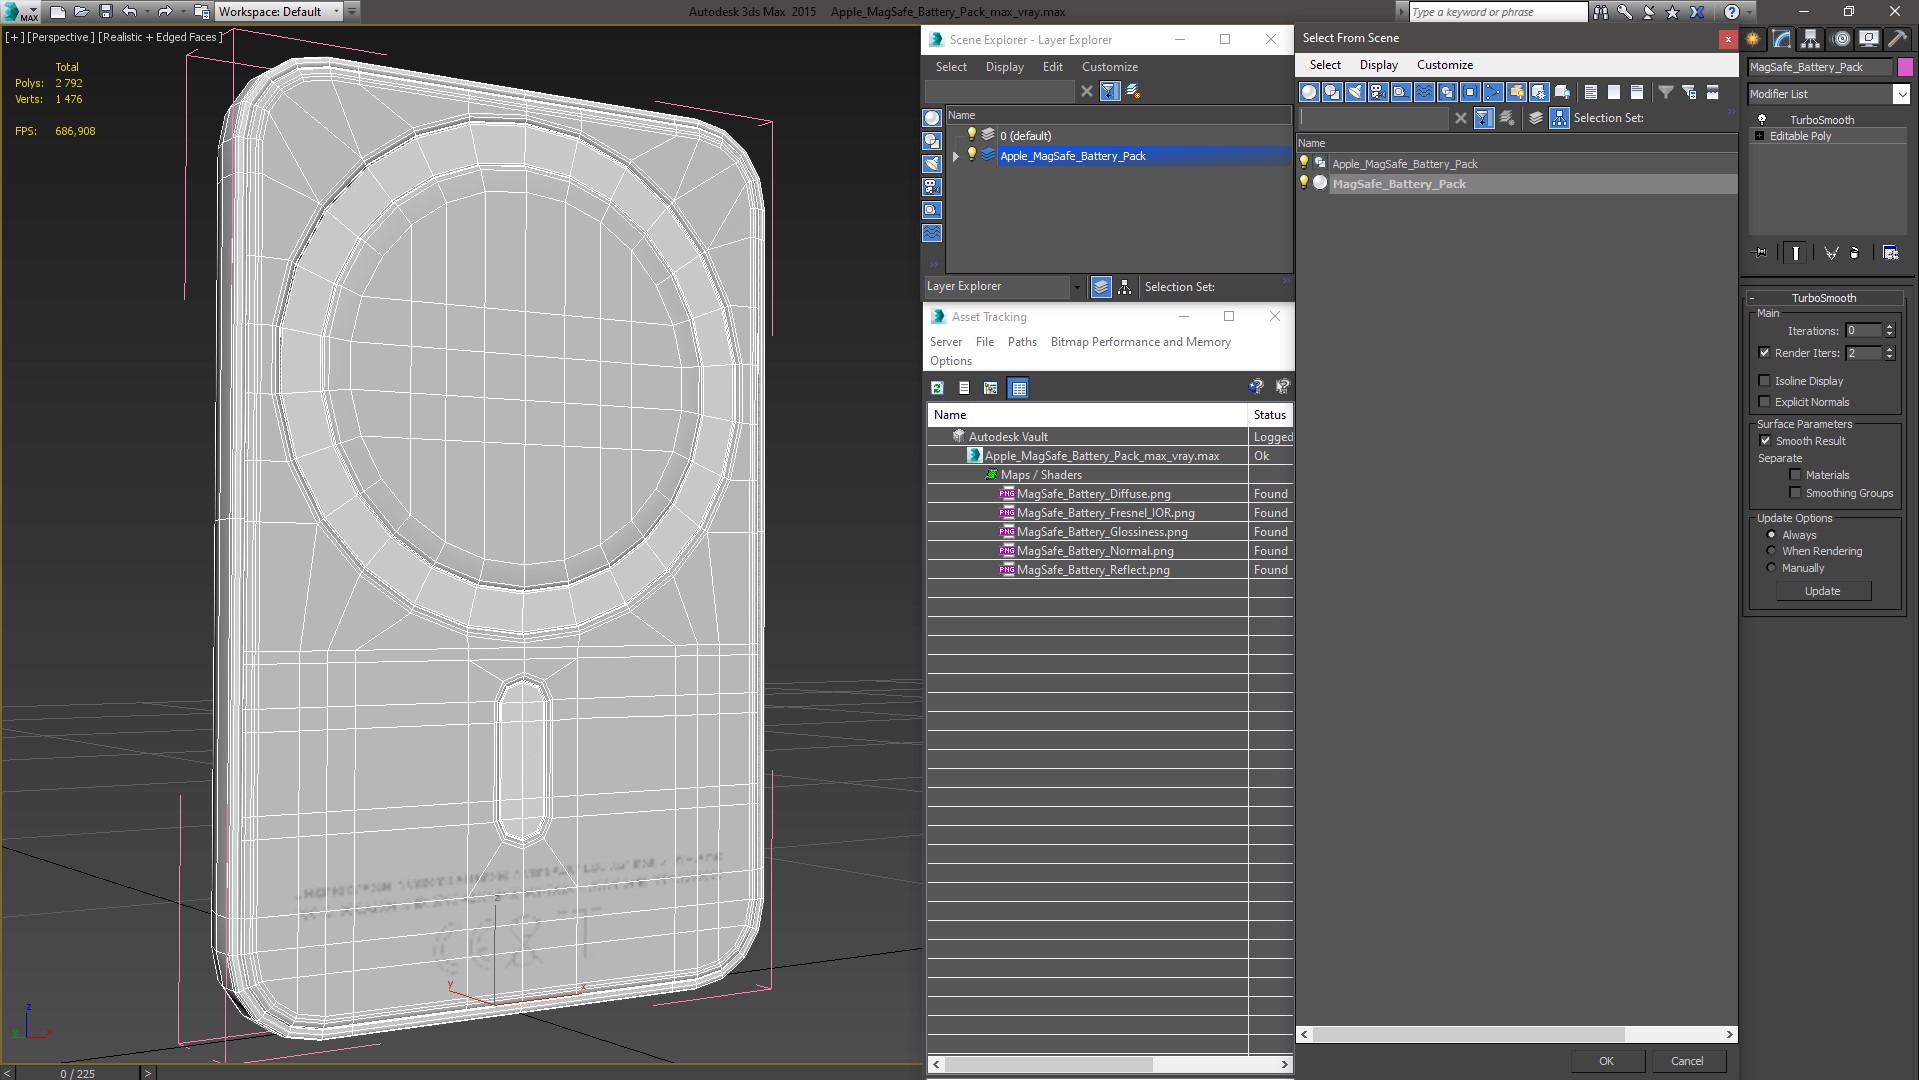Expand Apple_MagSafe_Battery_Pack layer in Scene Explorer

point(955,156)
